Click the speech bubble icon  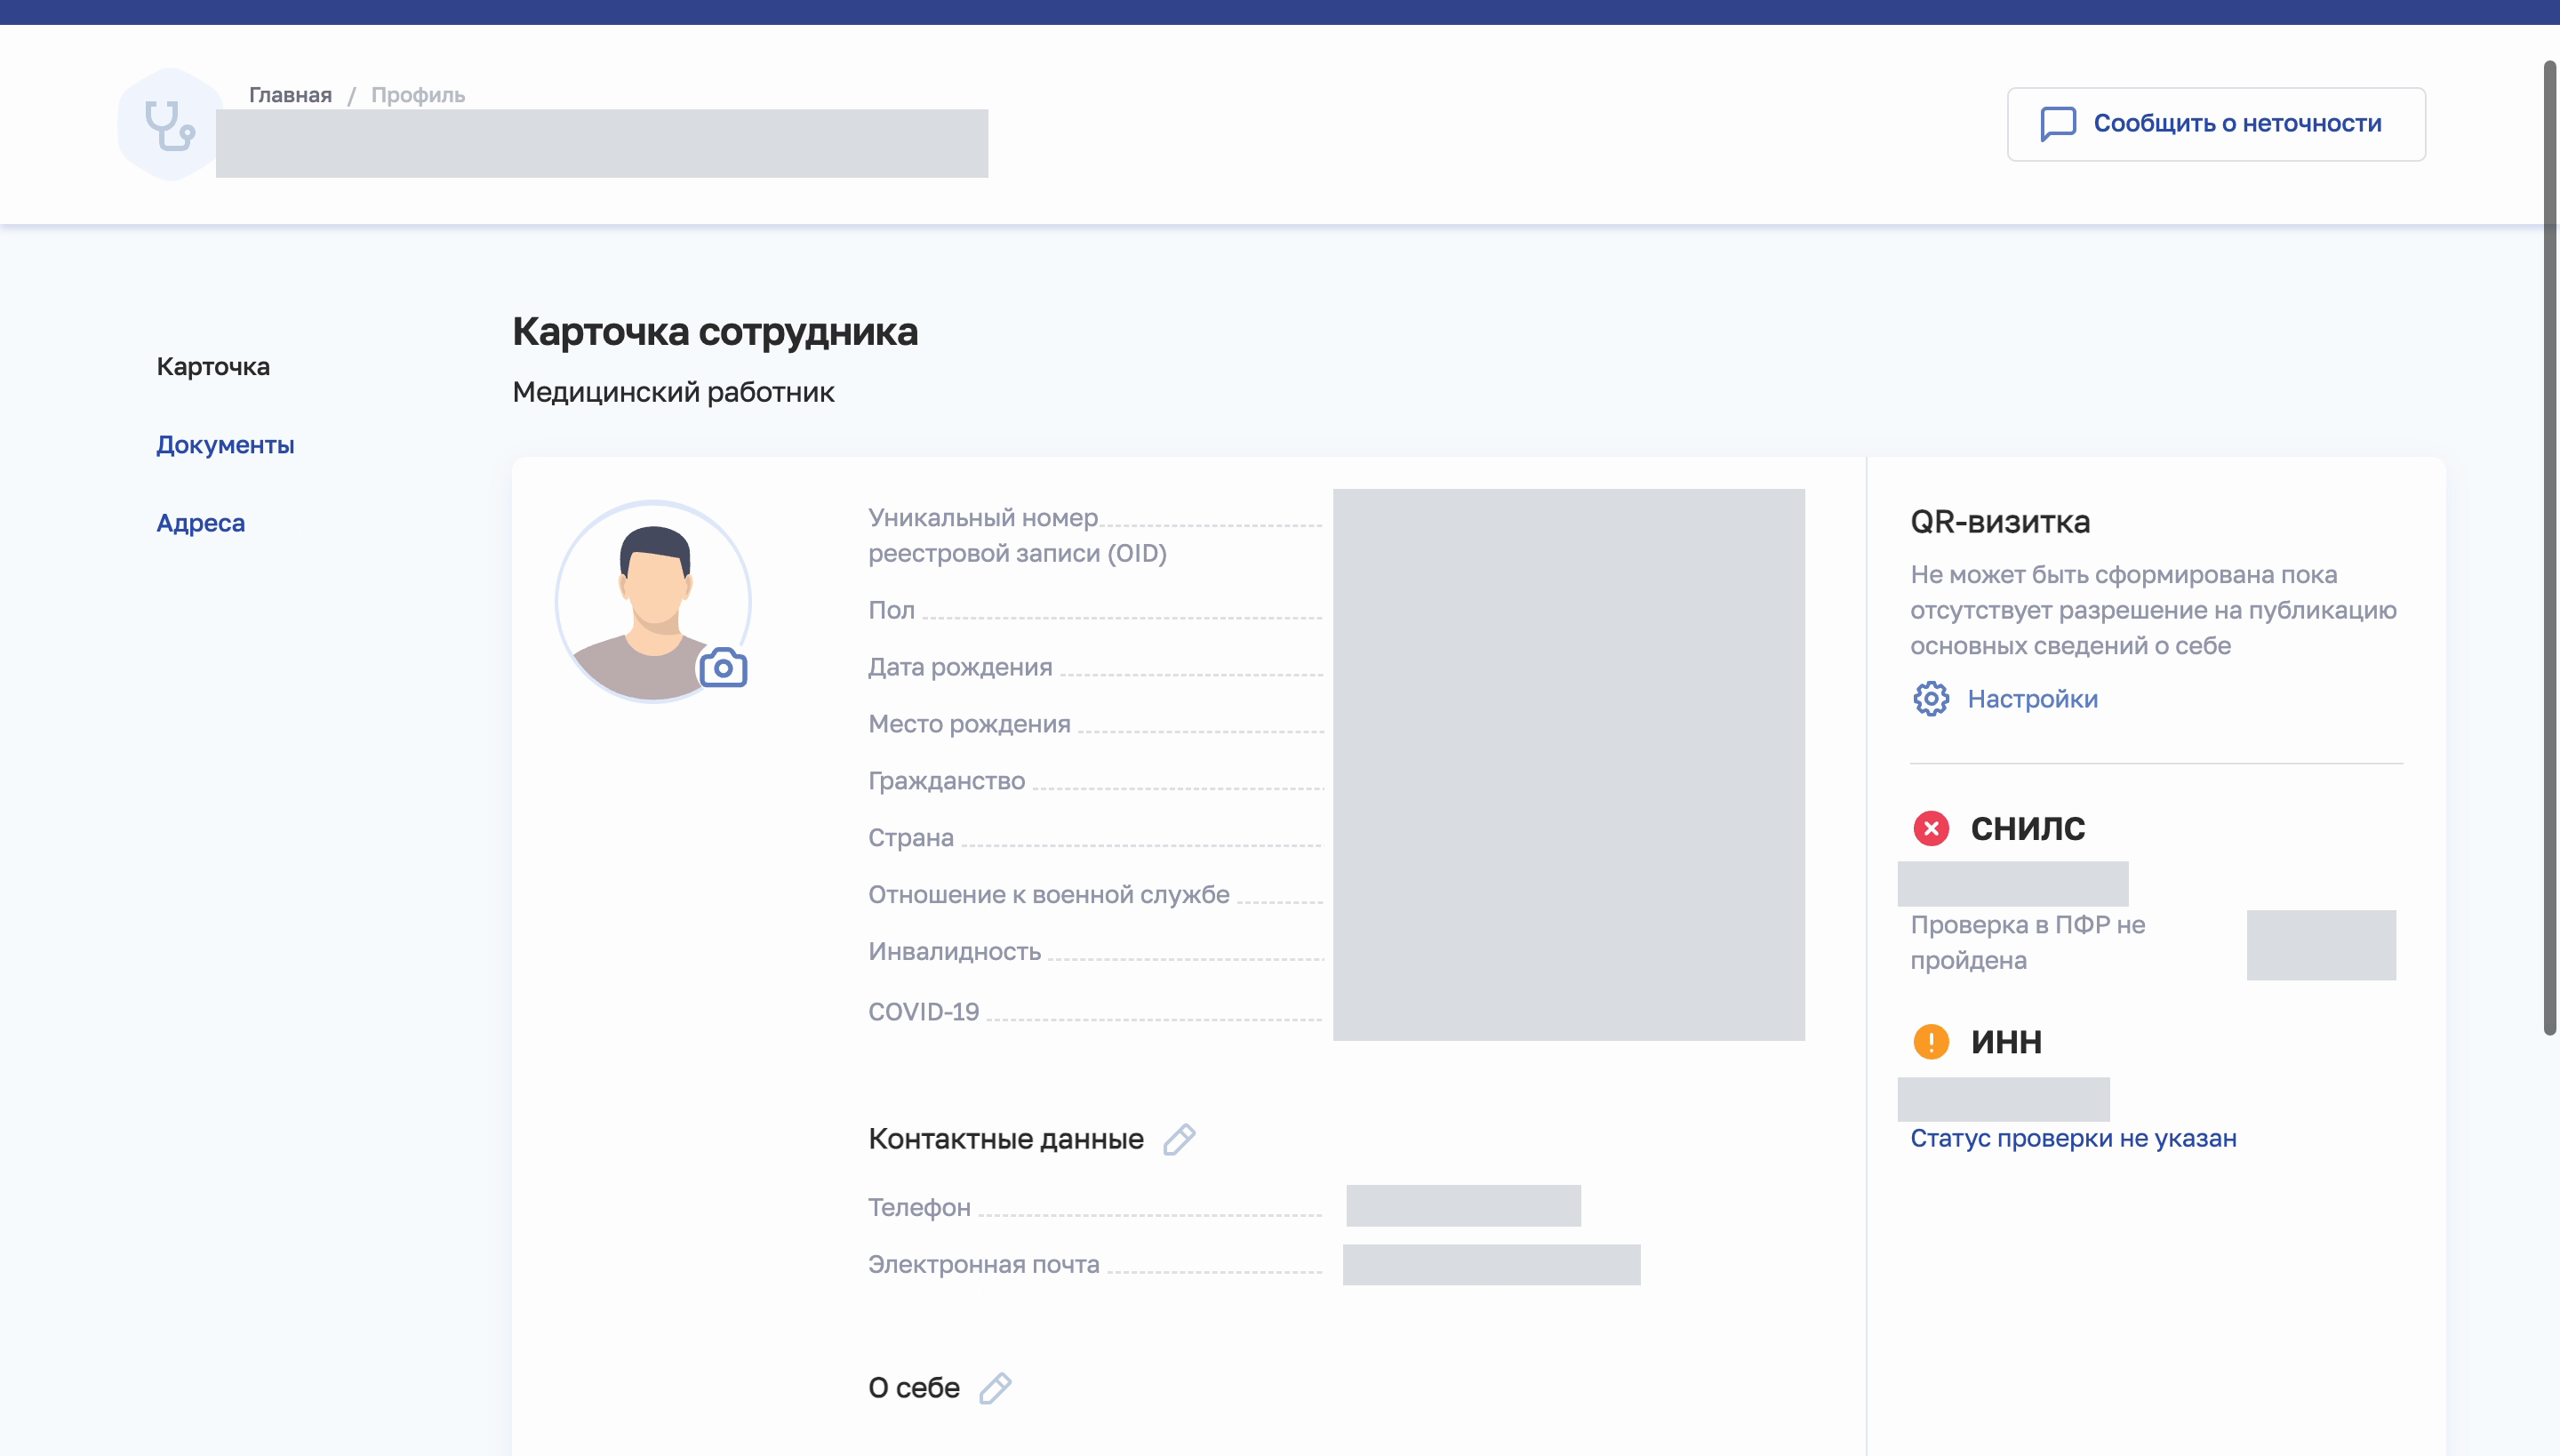pos(2058,124)
